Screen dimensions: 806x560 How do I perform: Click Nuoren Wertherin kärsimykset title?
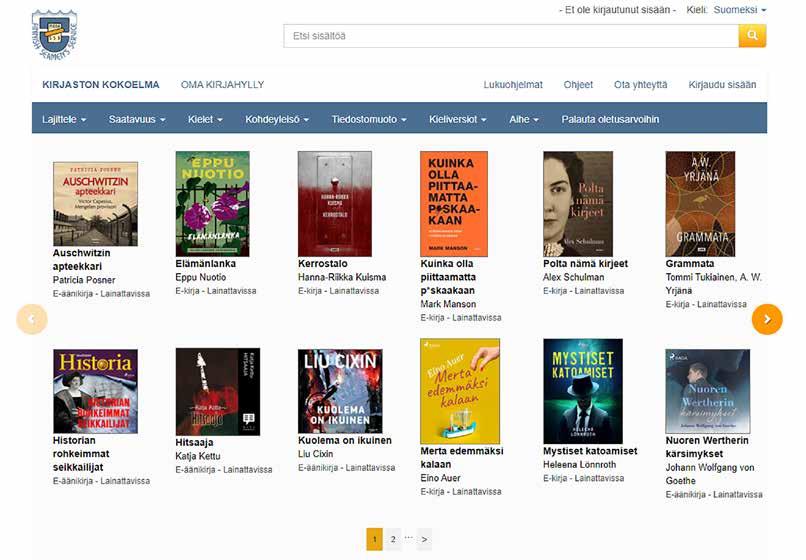click(707, 447)
